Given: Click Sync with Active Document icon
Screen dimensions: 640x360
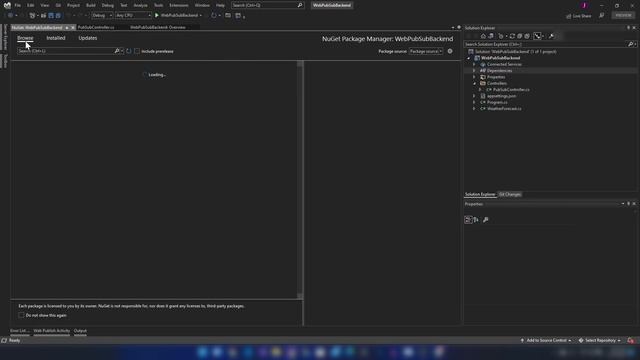Looking at the screenshot, I should point(512,36).
